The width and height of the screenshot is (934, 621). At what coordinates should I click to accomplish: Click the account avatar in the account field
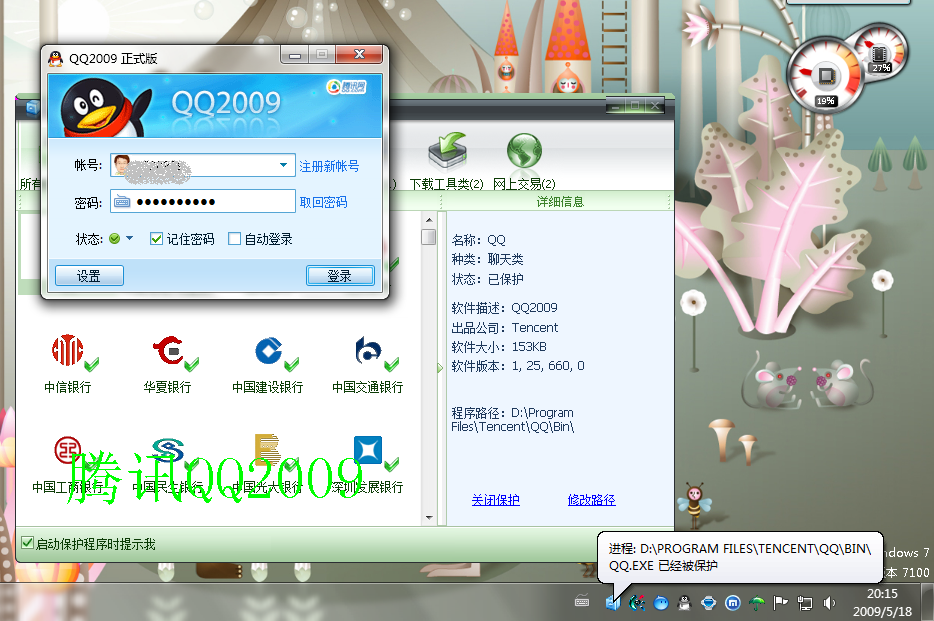tap(122, 165)
